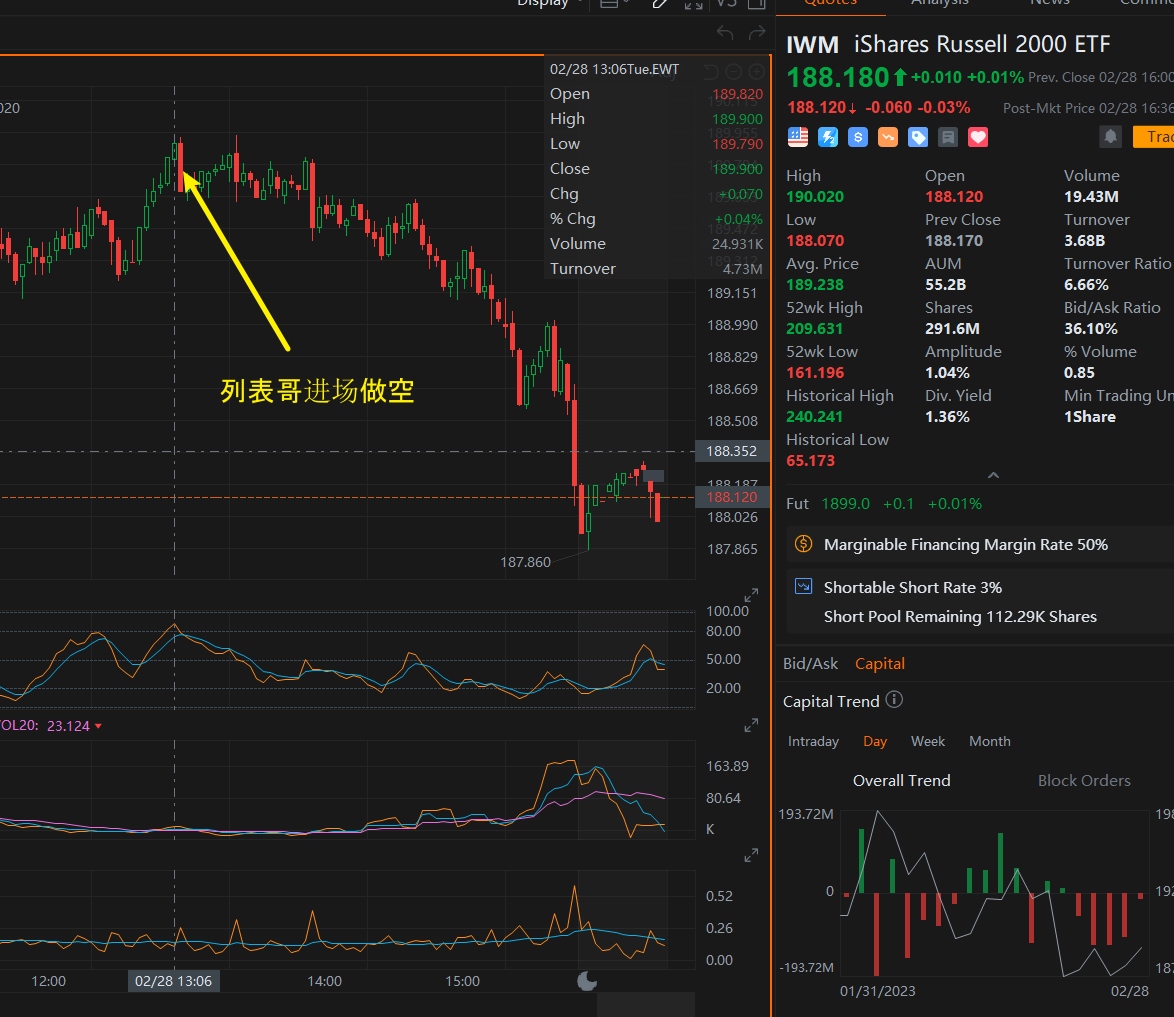Switch to the Bid/Ask tab
Image resolution: width=1174 pixels, height=1017 pixels.
point(810,664)
